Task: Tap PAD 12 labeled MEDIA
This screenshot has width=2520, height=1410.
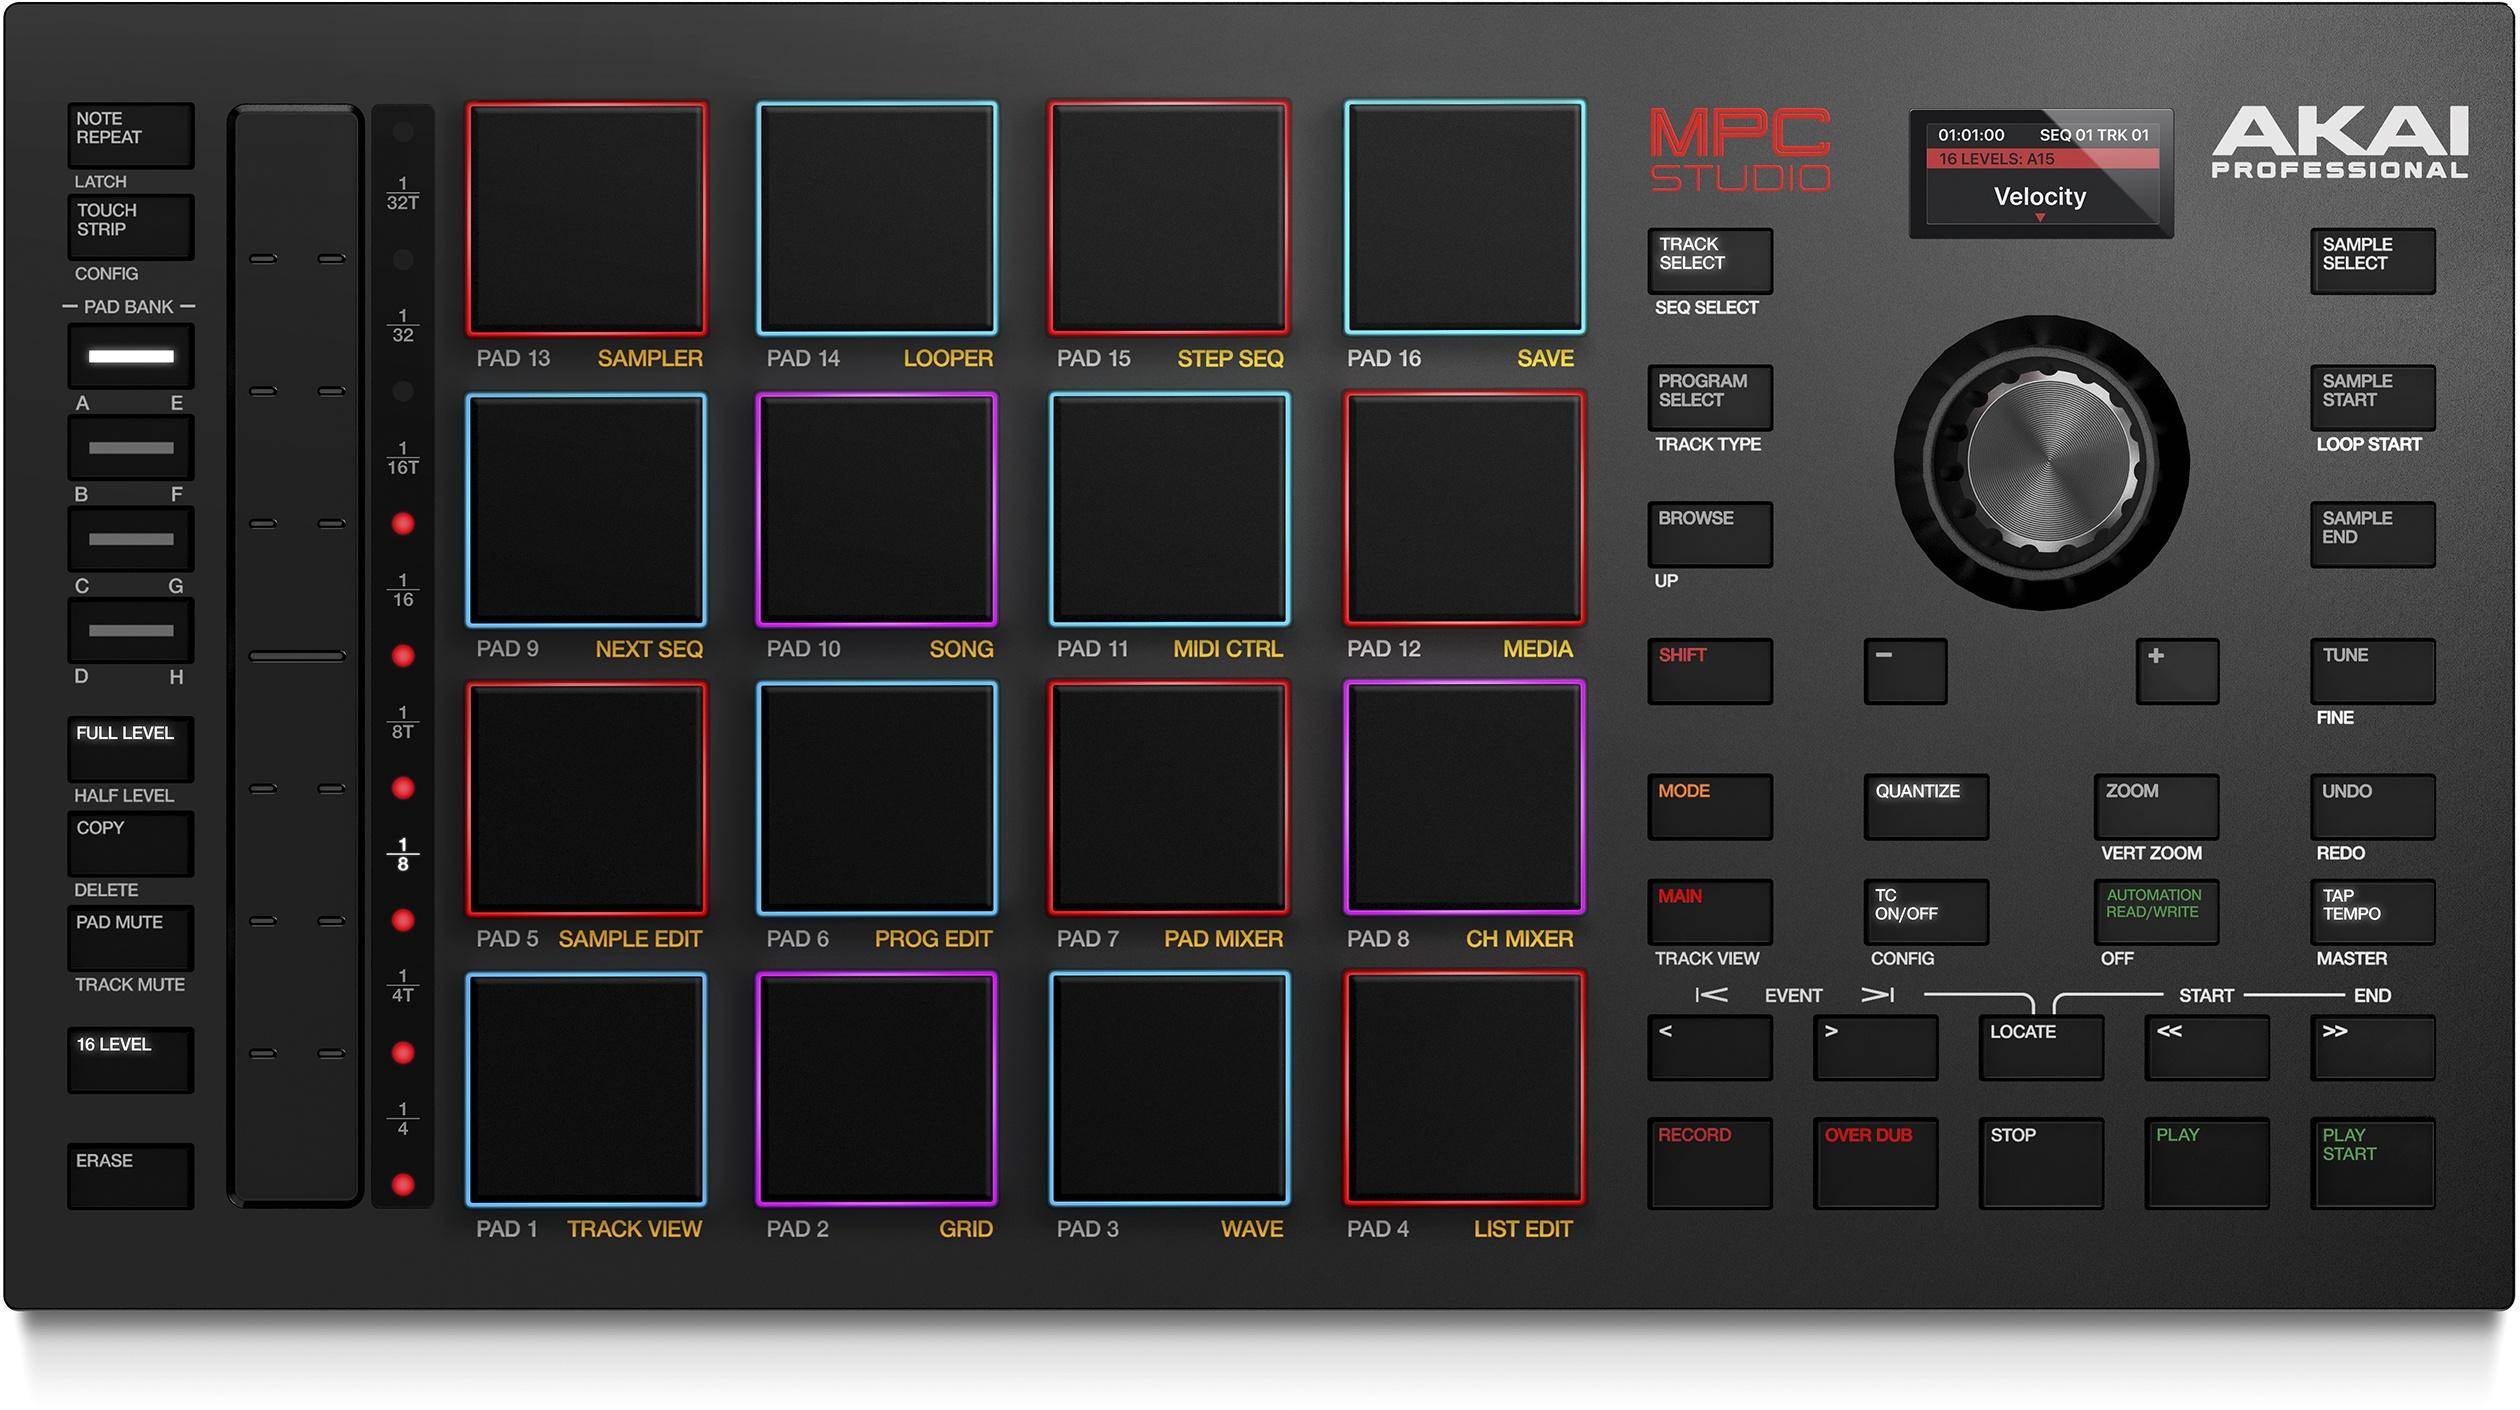Action: pyautogui.click(x=1464, y=510)
